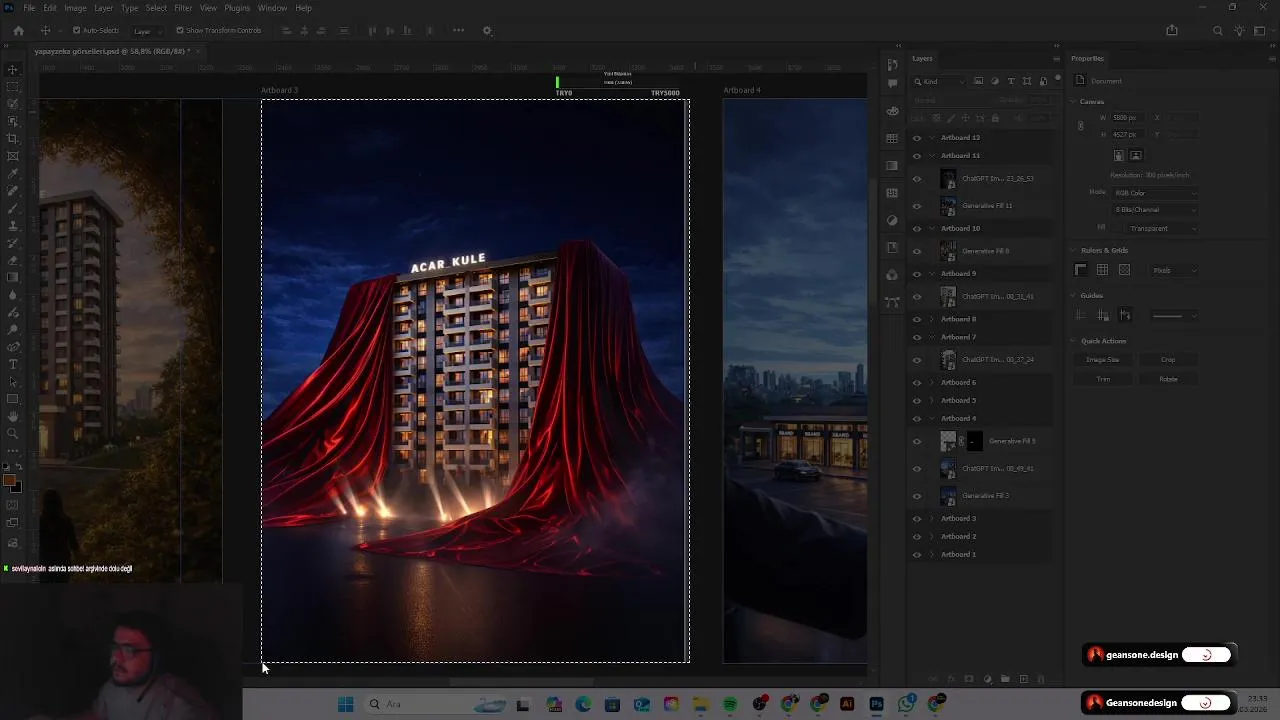Open the options bar settings gear

487,30
